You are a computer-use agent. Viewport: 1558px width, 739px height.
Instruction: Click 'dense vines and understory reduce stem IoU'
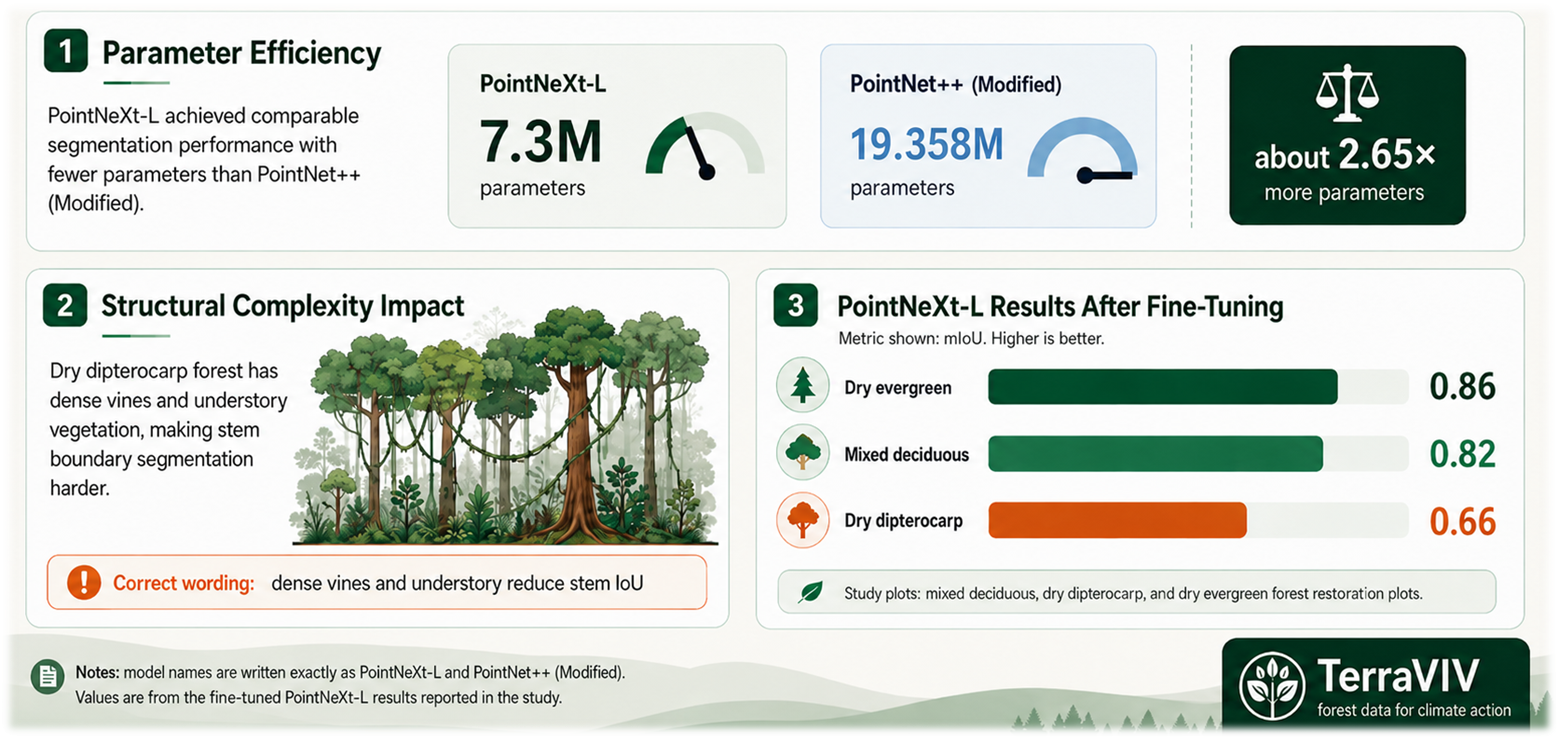(x=457, y=582)
